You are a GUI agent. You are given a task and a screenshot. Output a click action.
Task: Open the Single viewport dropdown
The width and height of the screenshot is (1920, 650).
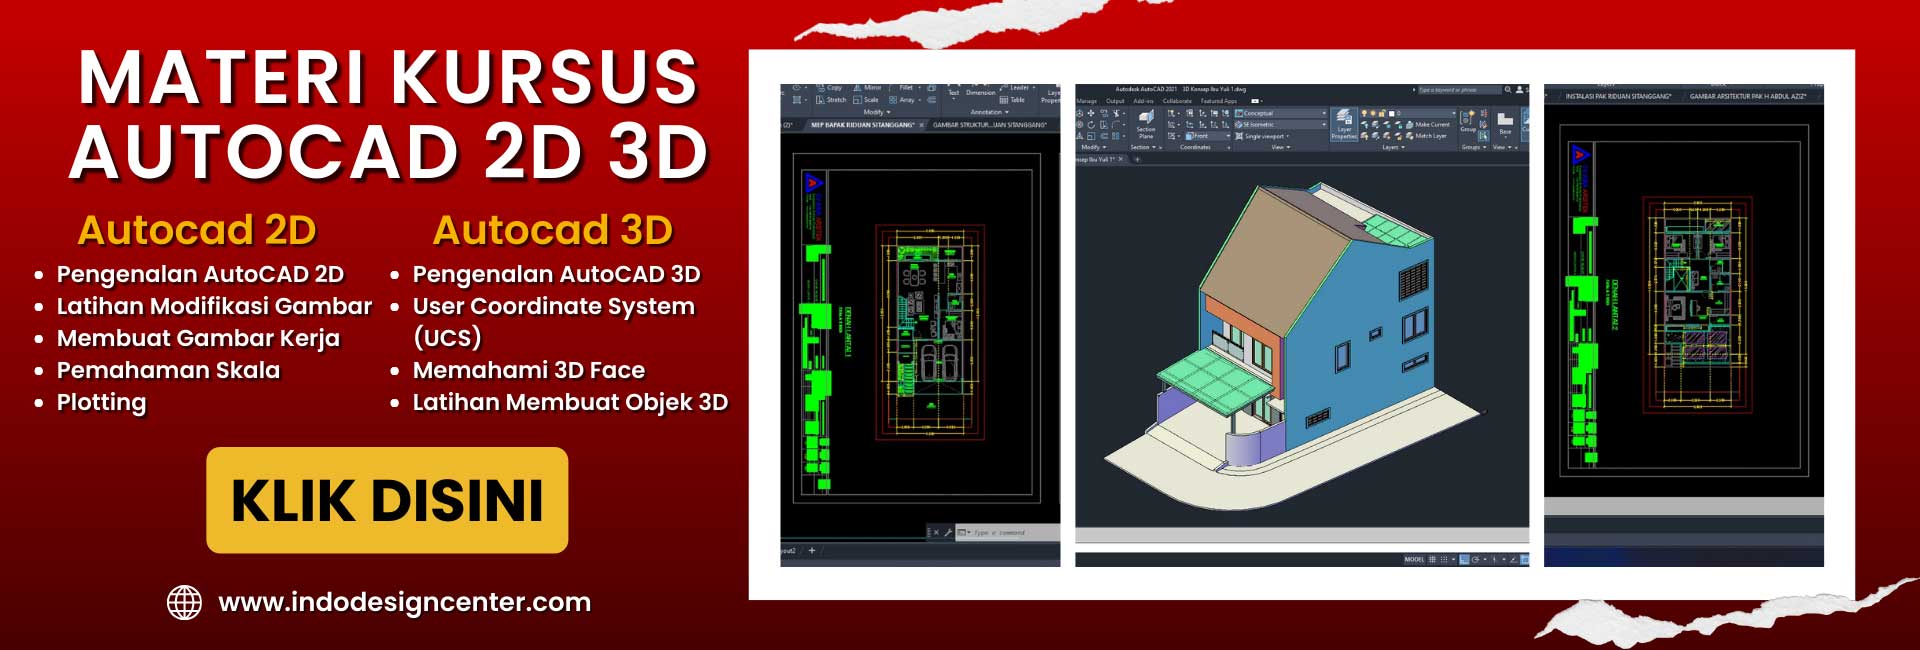pyautogui.click(x=1264, y=136)
